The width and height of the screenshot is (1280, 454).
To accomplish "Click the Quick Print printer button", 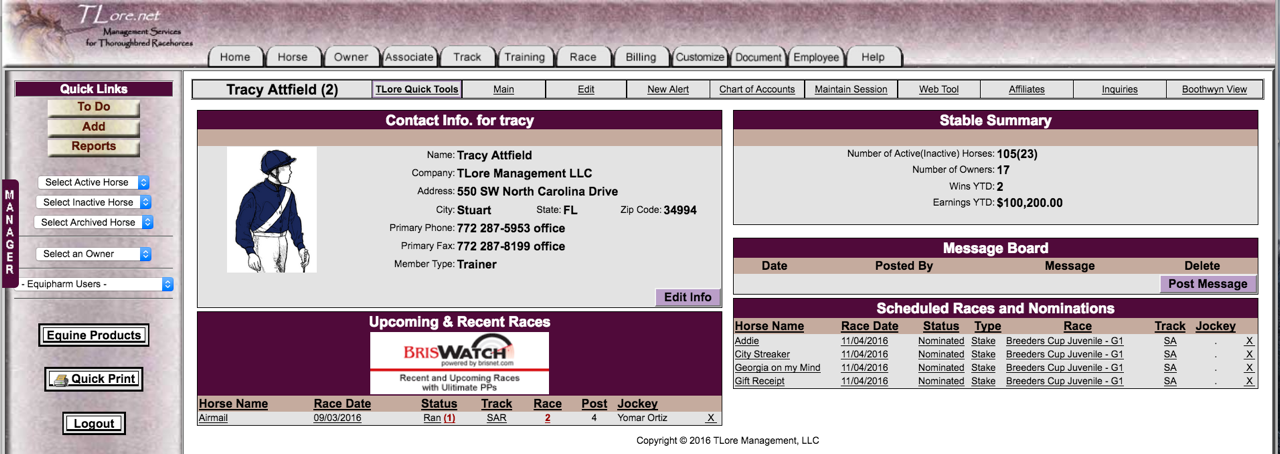I will click(x=94, y=379).
